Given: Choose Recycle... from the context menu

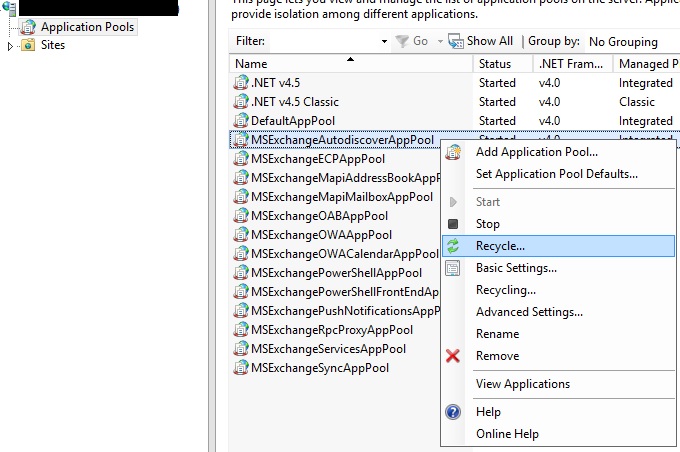Looking at the screenshot, I should pyautogui.click(x=559, y=246).
